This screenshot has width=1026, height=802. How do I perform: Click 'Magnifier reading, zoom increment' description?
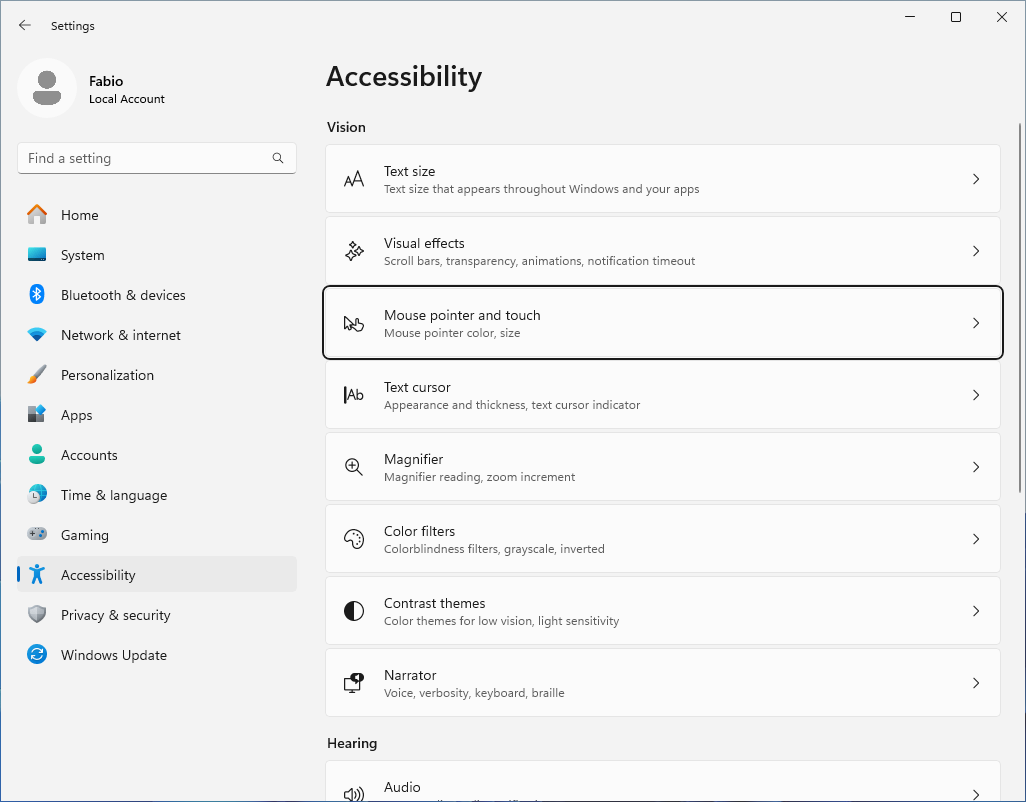[480, 477]
